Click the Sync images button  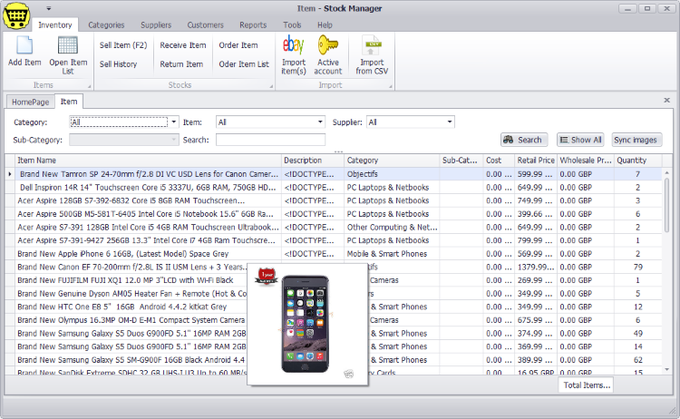tap(636, 140)
